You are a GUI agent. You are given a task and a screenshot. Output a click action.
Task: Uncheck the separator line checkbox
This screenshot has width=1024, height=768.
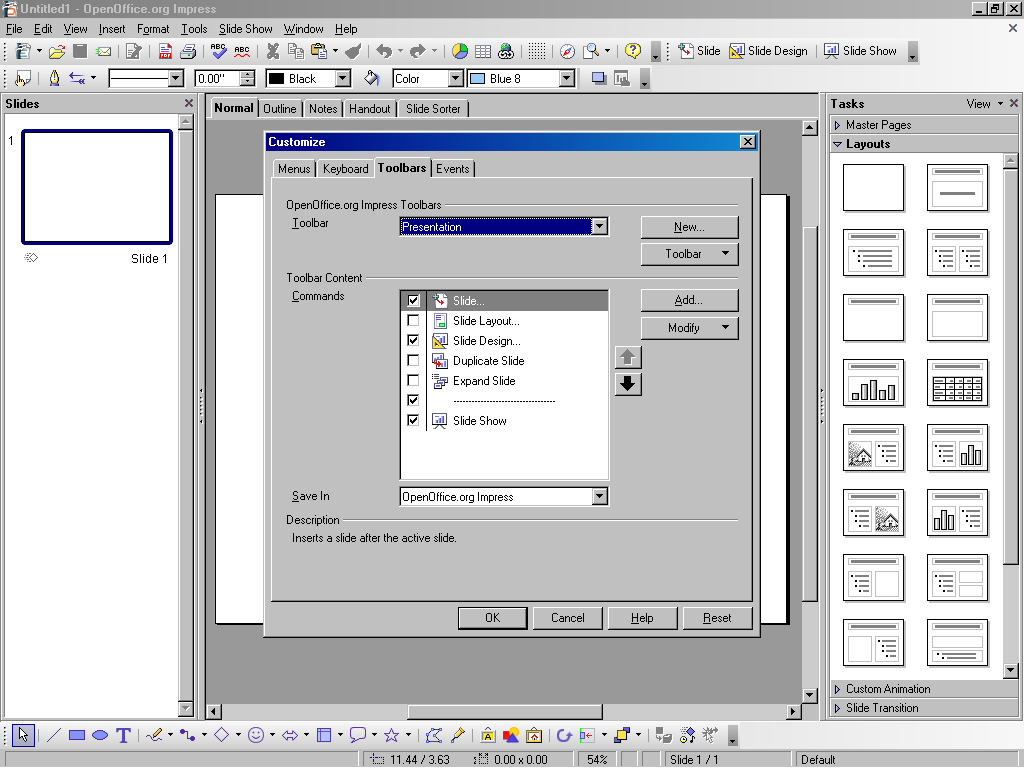pos(413,400)
